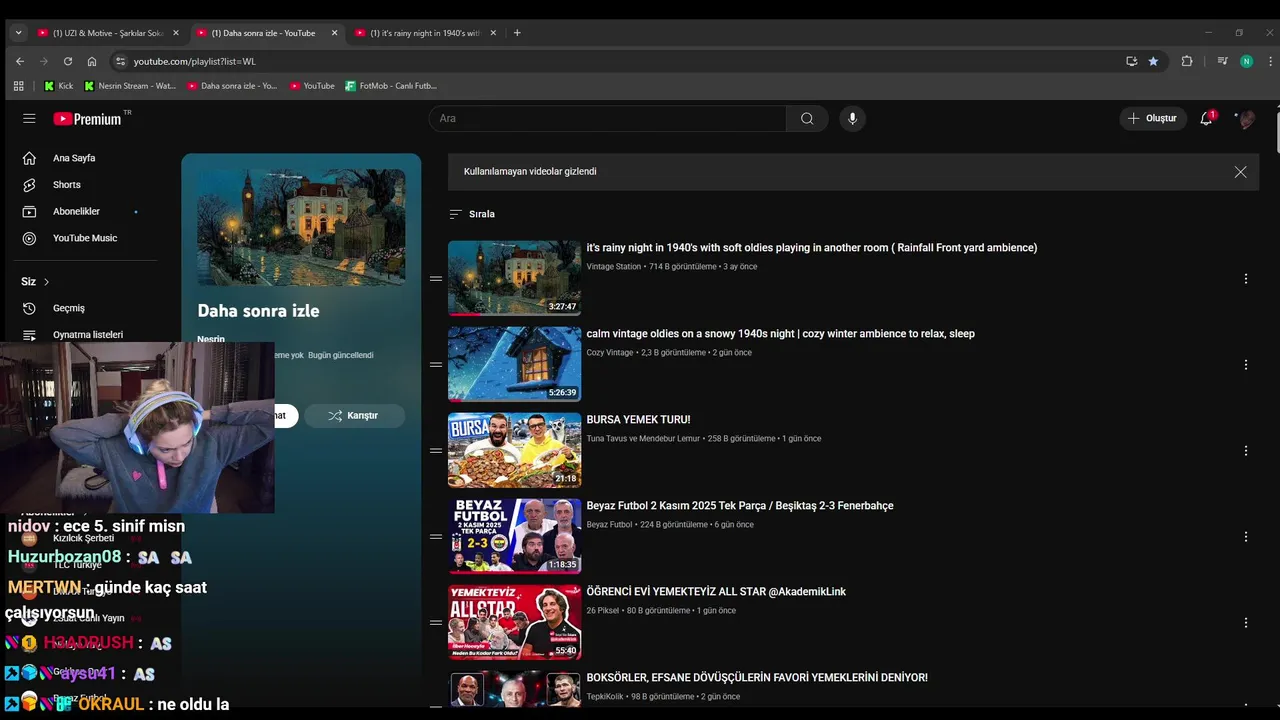Screen dimensions: 1280x720
Task: Go to the browser home page icon
Action: 92,61
